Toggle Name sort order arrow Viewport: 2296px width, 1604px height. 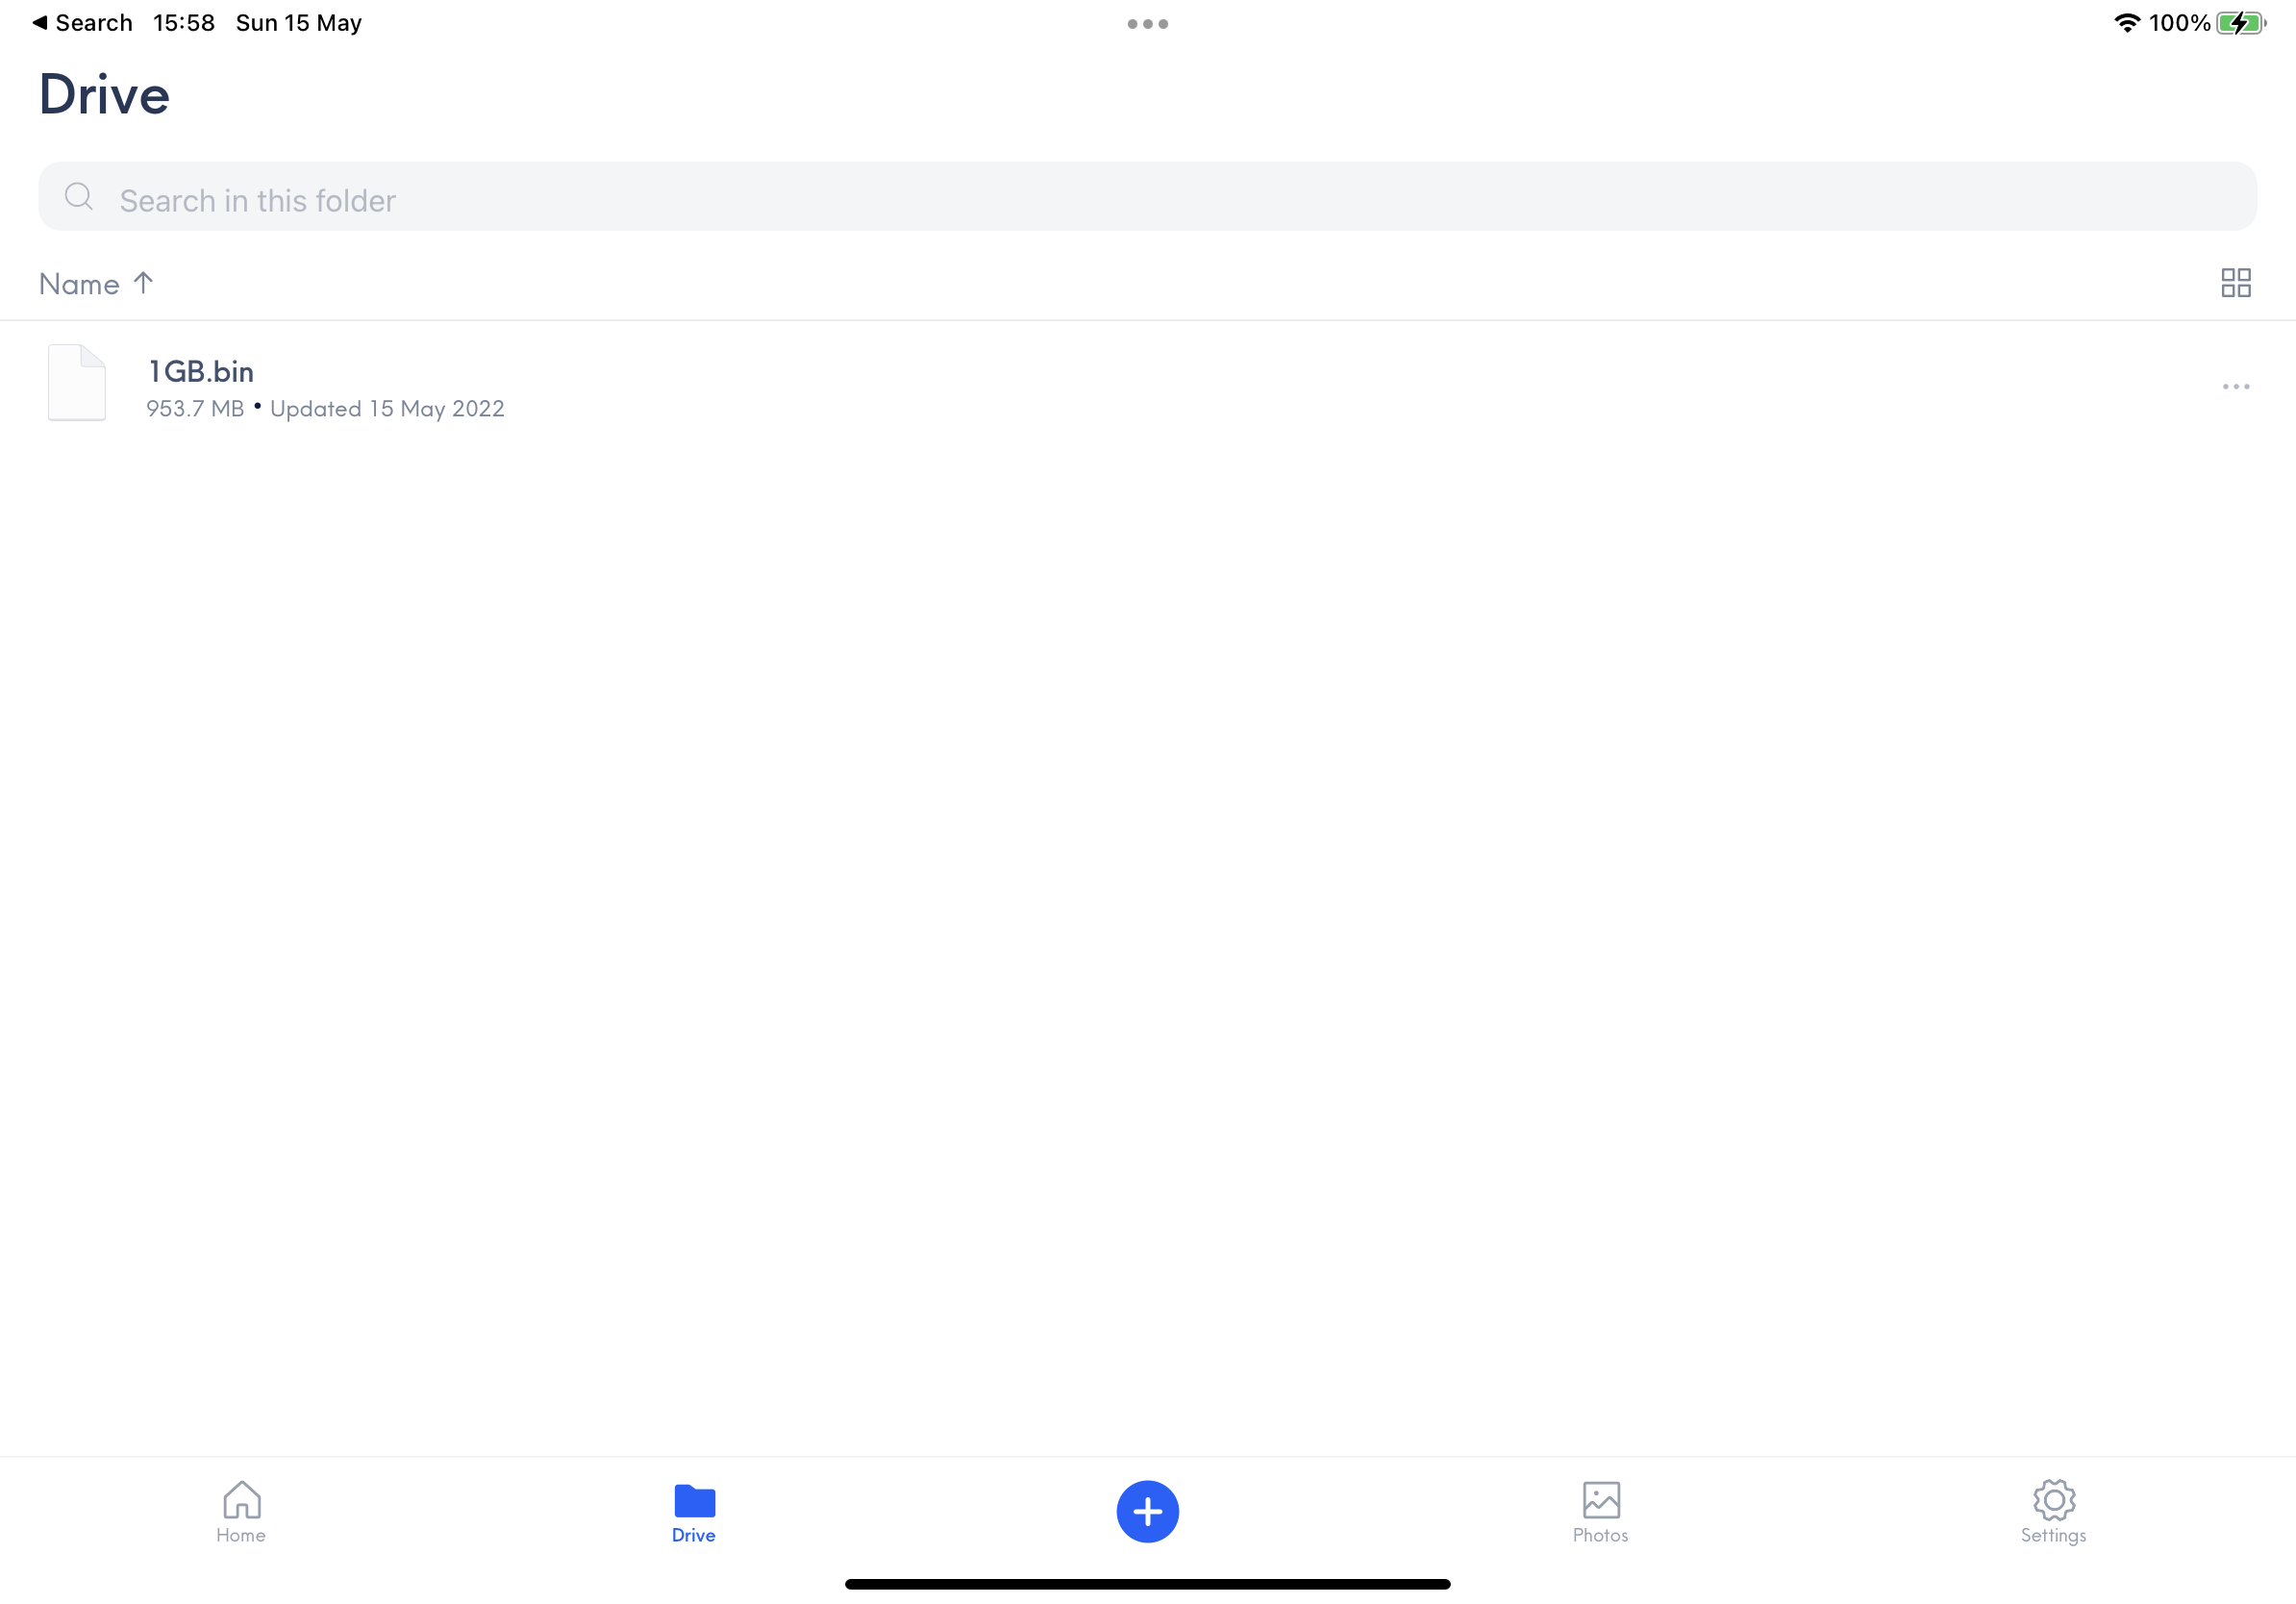(x=143, y=283)
